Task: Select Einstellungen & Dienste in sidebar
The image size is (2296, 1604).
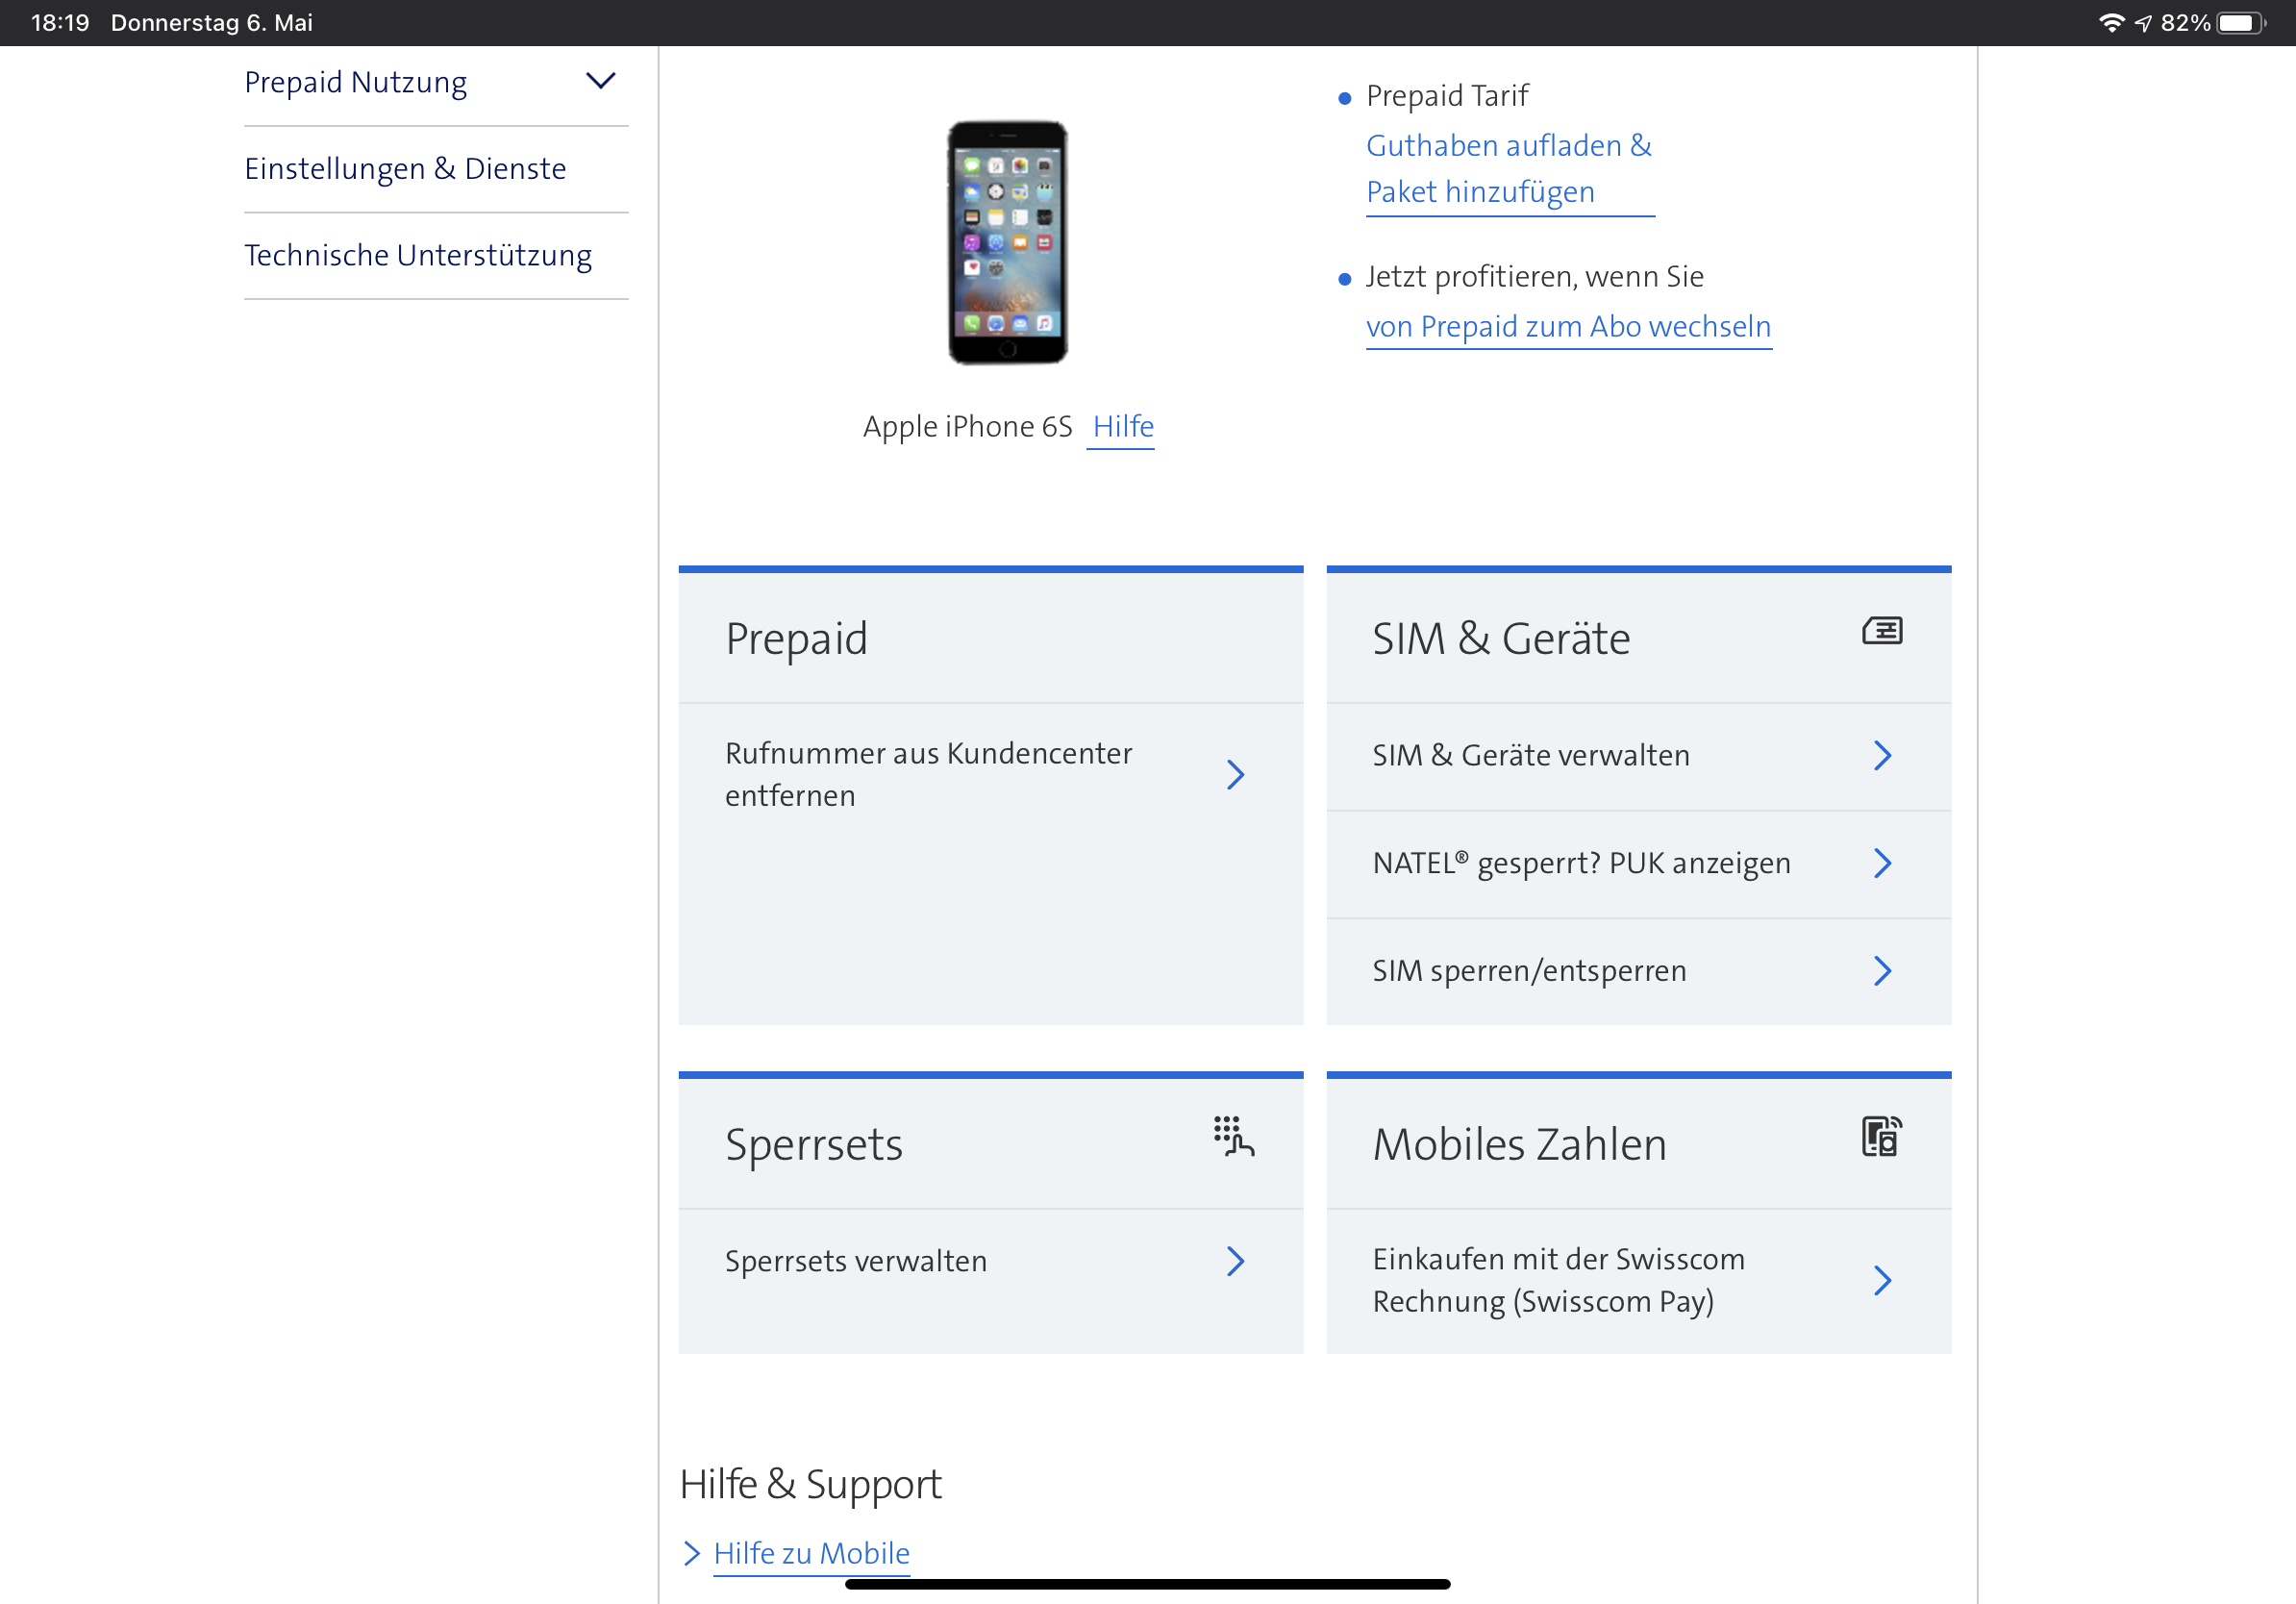Action: point(405,169)
